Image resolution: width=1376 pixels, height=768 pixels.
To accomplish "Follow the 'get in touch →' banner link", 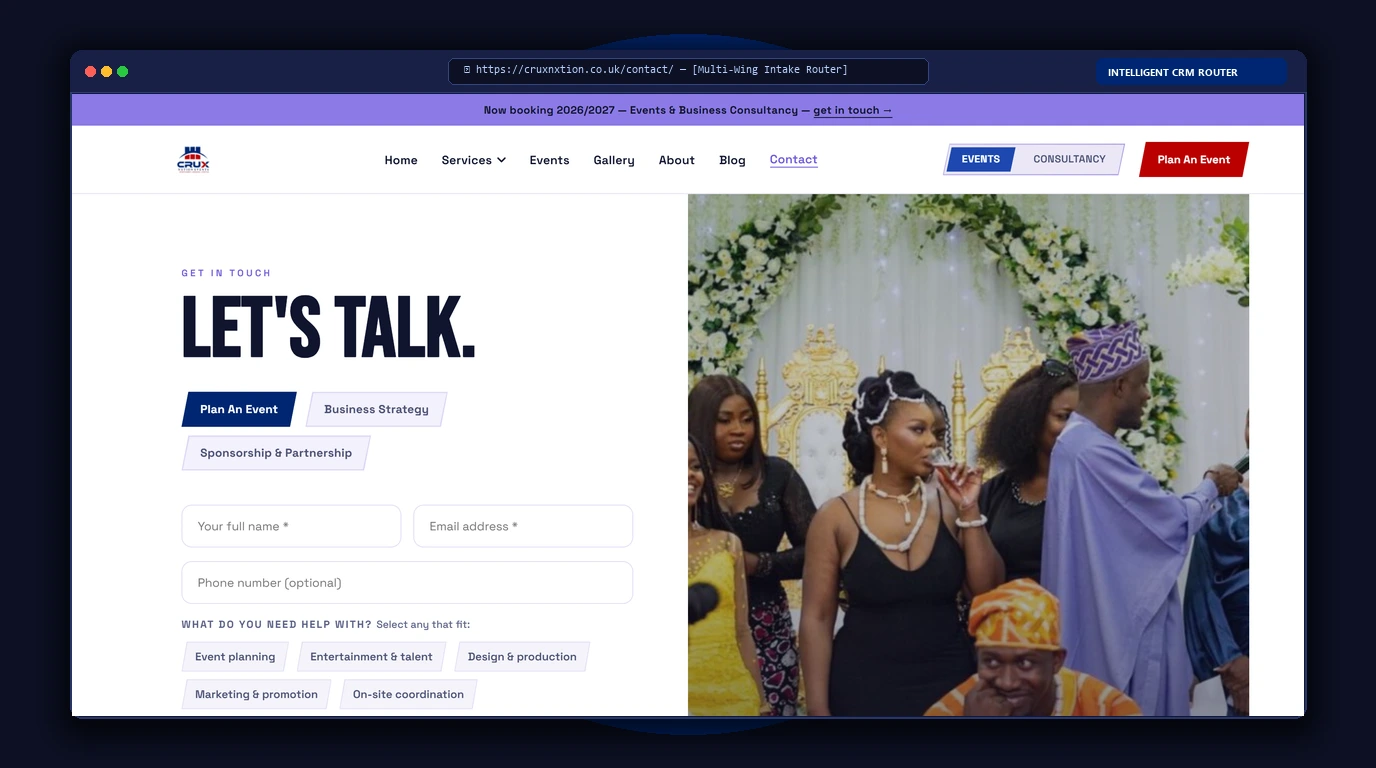I will [853, 110].
